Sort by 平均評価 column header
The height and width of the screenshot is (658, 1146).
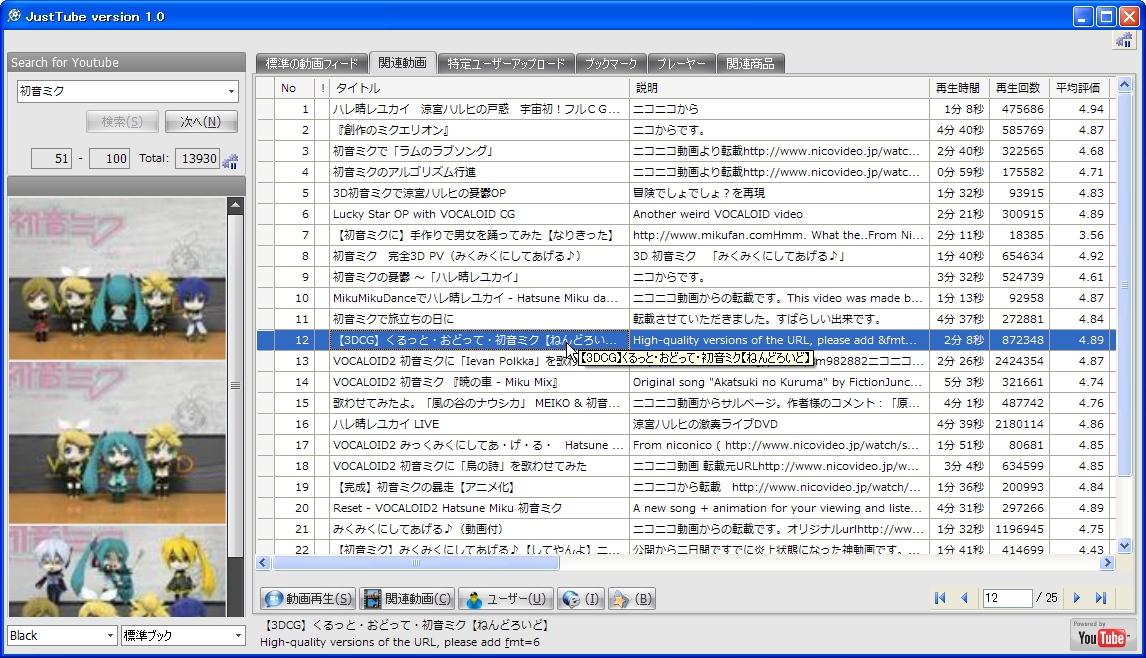pyautogui.click(x=1079, y=88)
